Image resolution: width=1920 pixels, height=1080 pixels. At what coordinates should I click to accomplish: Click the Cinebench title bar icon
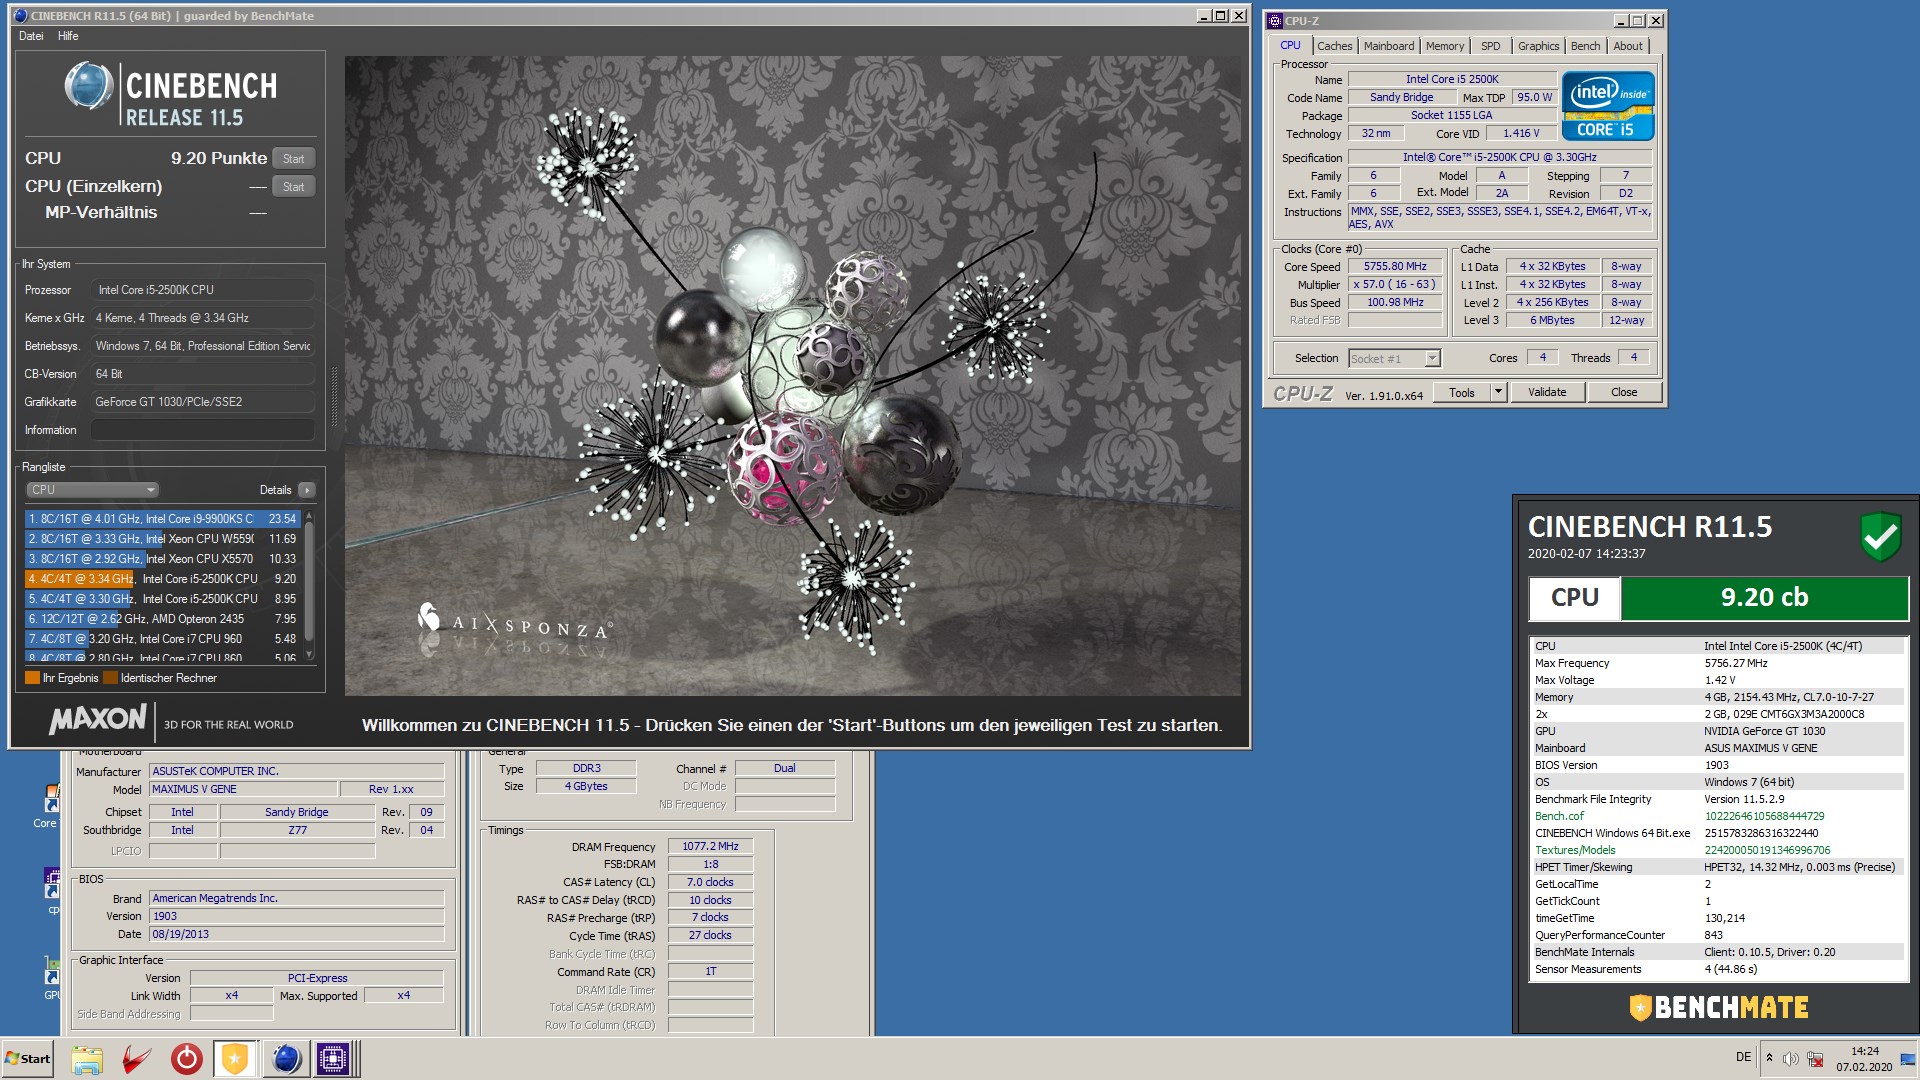[x=21, y=16]
